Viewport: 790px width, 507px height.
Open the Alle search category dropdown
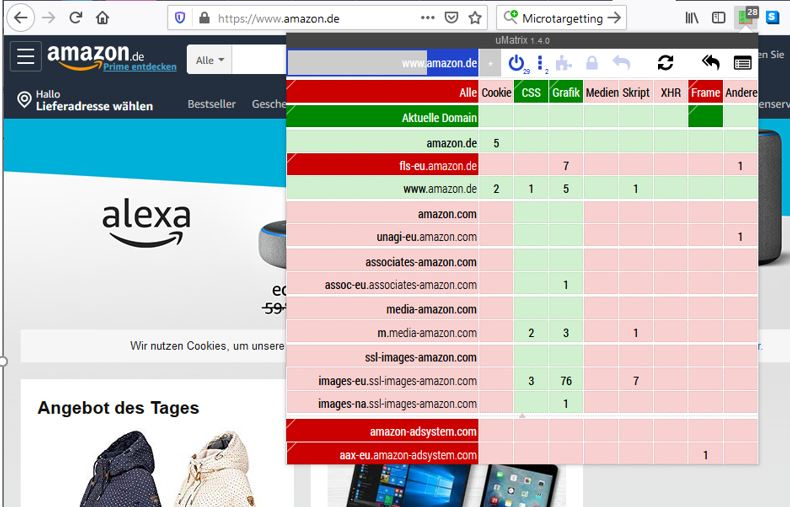coord(210,60)
